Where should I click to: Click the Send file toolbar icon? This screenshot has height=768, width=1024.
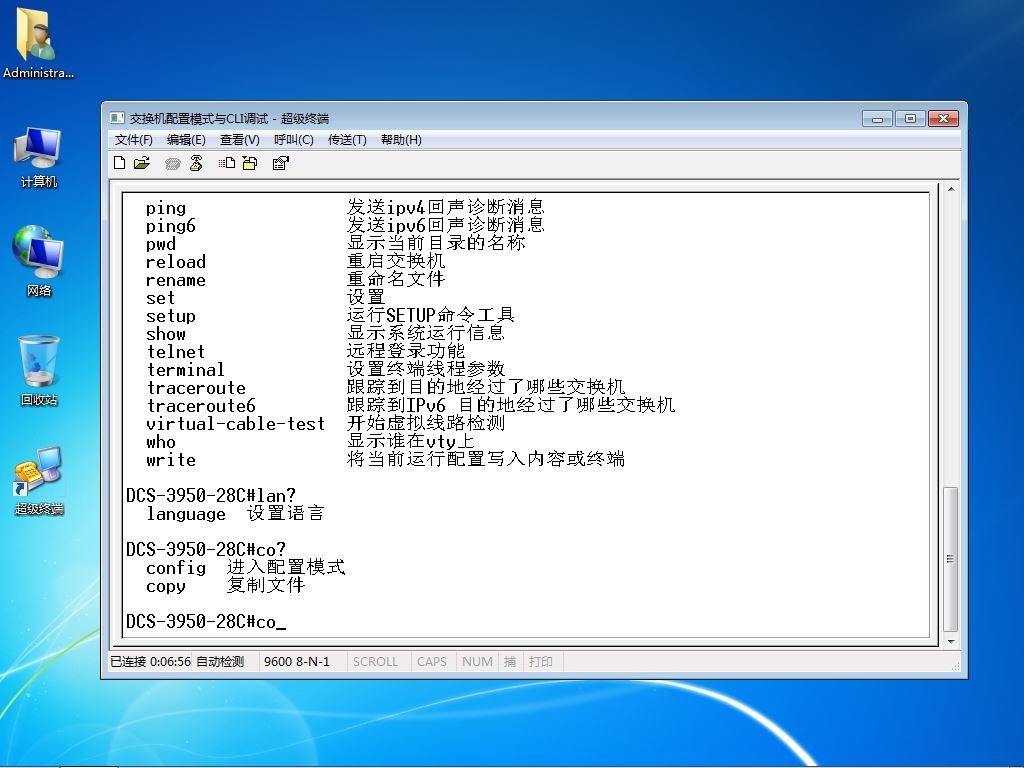227,163
